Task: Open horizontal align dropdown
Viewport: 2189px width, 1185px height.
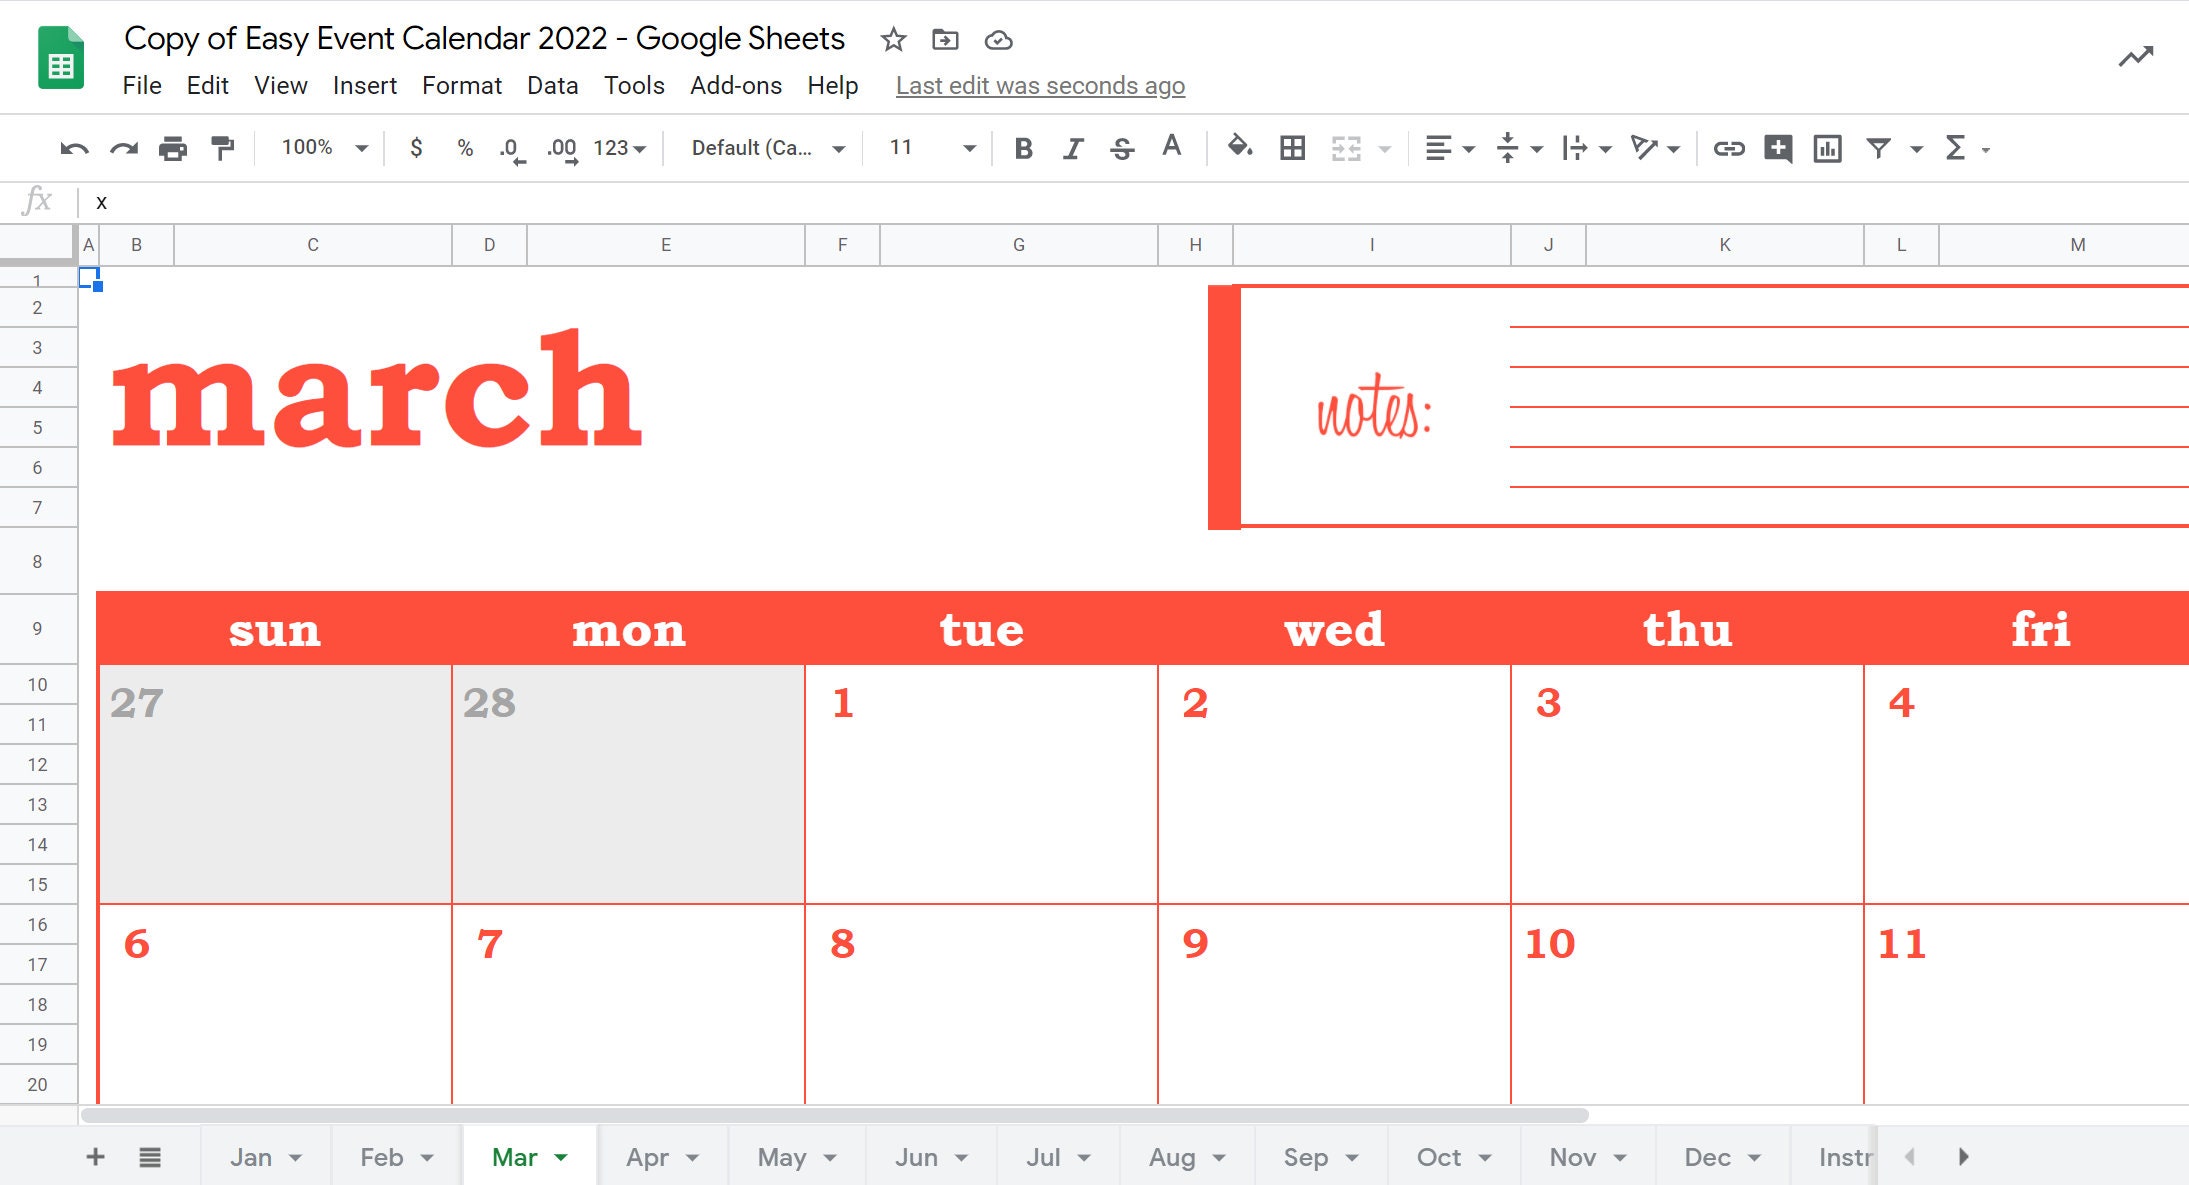Action: point(1449,149)
